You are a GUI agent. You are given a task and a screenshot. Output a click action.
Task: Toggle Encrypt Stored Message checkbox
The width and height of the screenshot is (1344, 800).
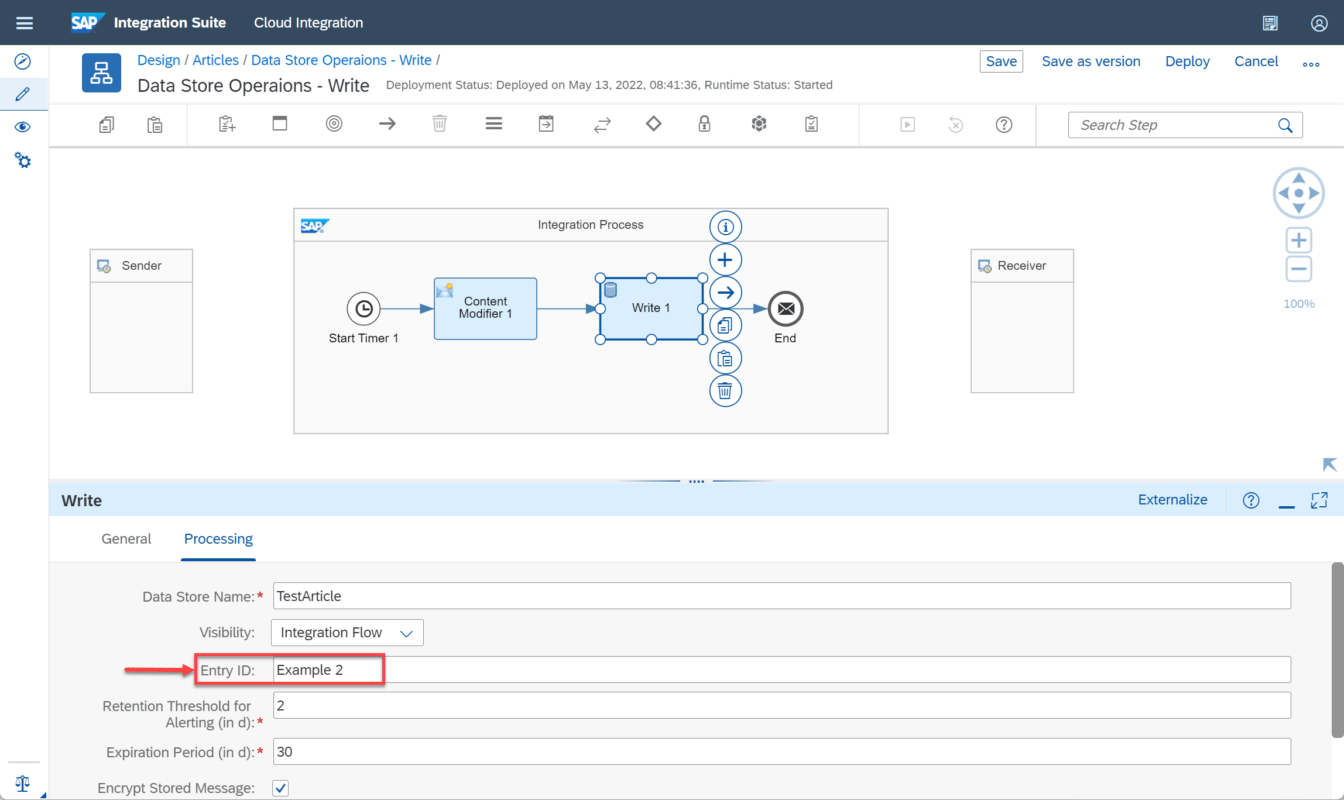coord(281,788)
